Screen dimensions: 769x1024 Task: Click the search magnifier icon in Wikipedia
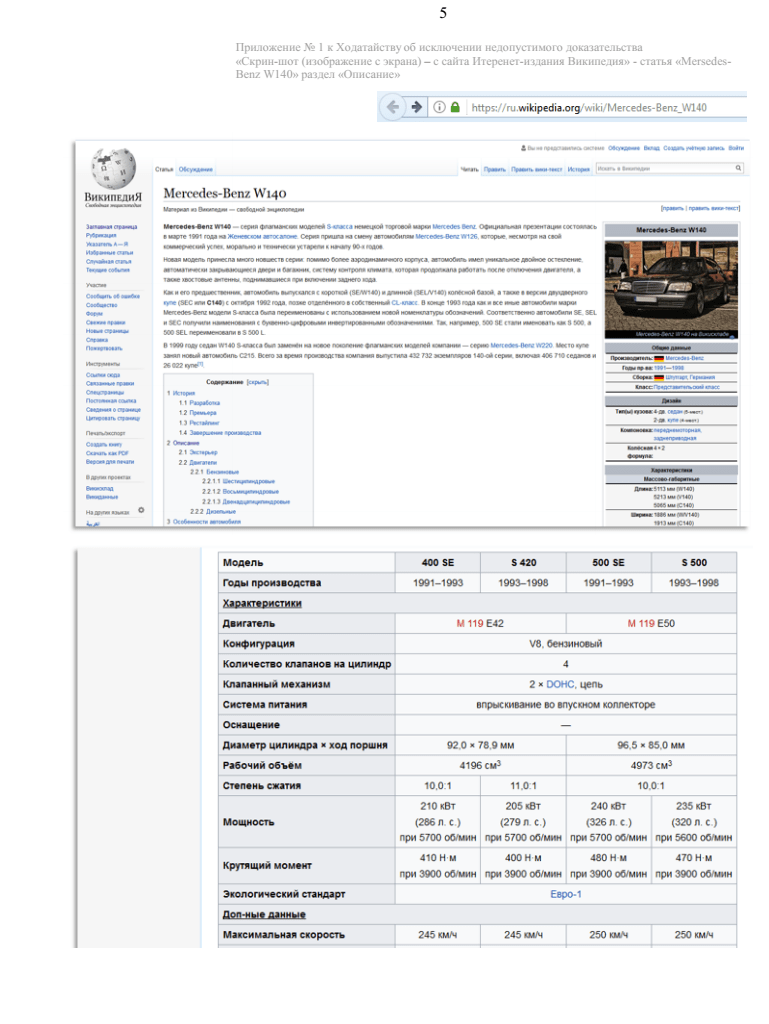(738, 168)
